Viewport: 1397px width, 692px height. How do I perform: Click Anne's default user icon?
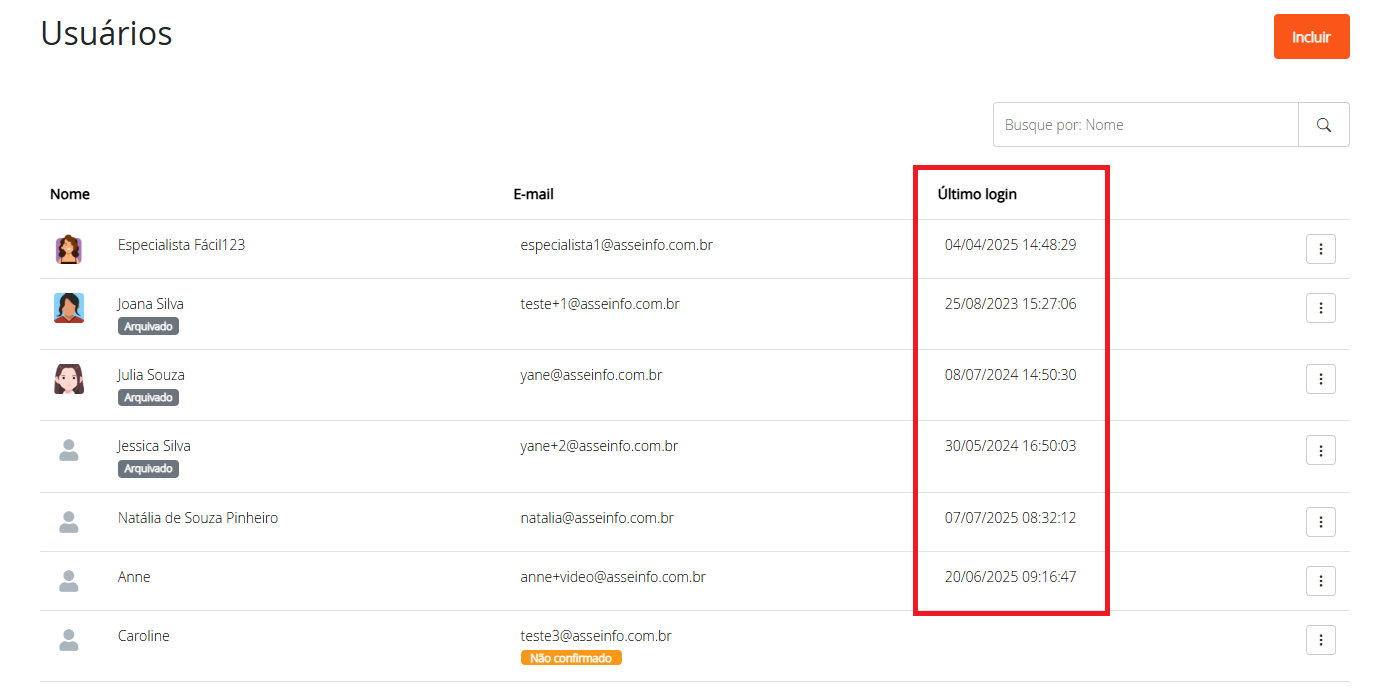69,581
